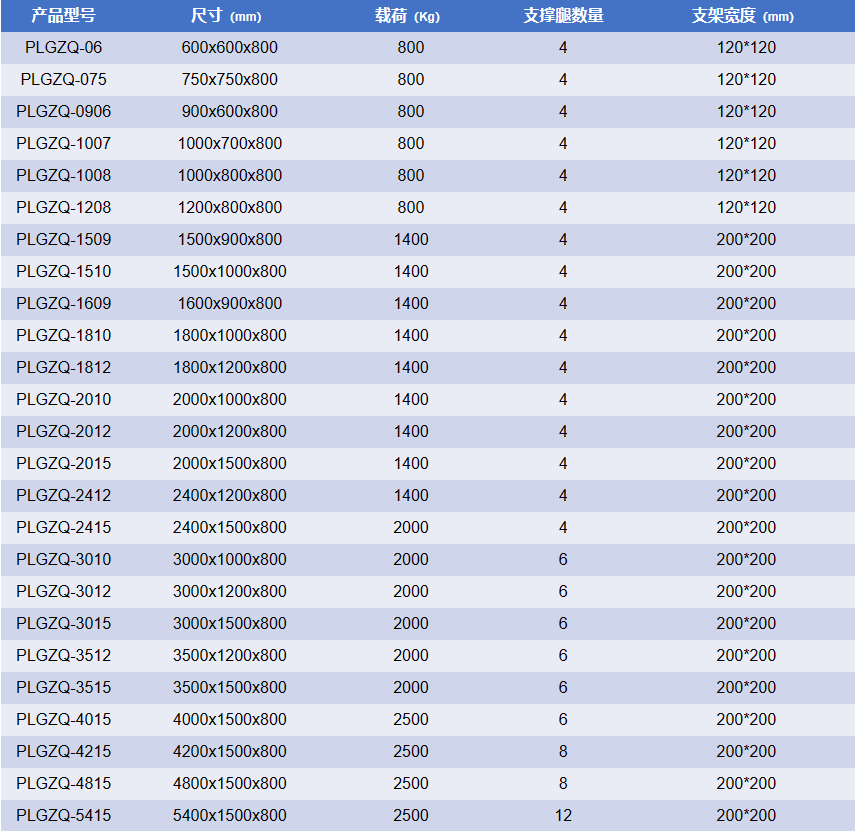The width and height of the screenshot is (855, 831).
Task: Click the 支撑腿数量 column header
Action: (x=563, y=16)
